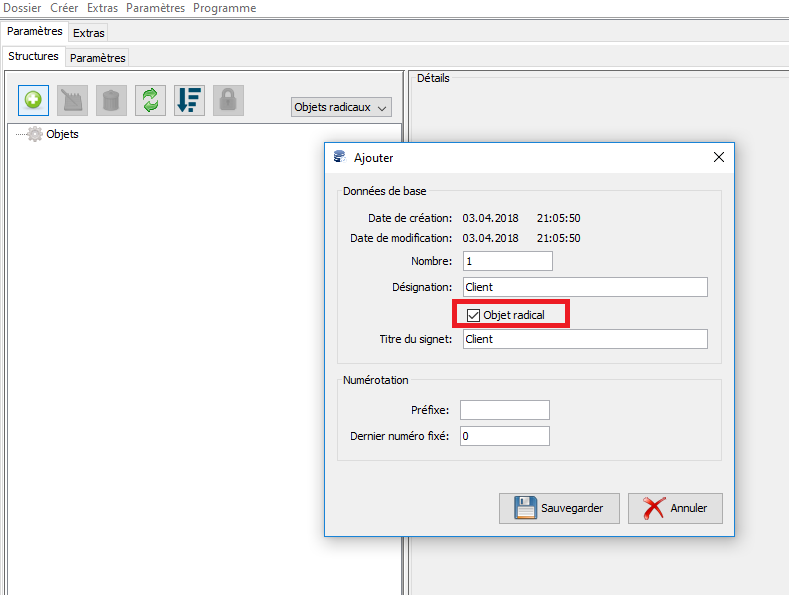
Task: Click the Préfixe input field
Action: coord(504,410)
